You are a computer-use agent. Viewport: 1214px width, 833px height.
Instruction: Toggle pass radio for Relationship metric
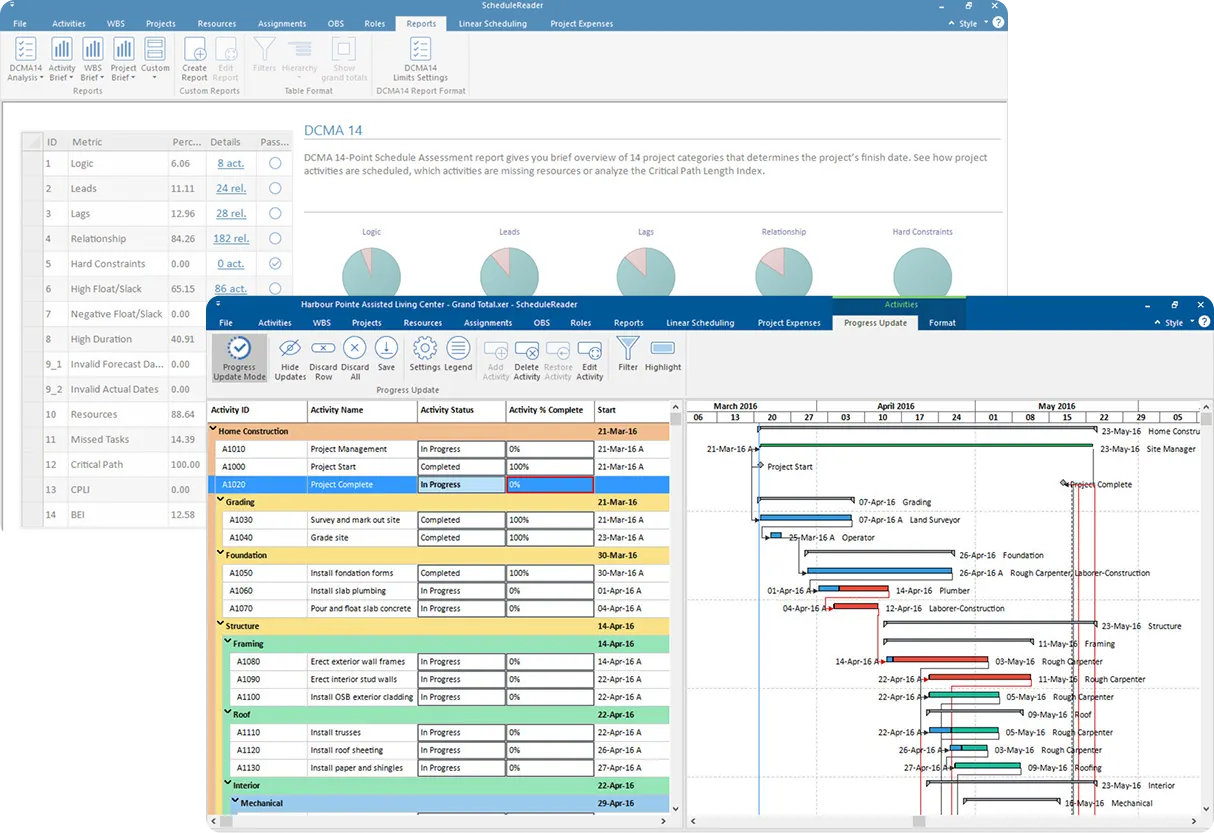click(x=275, y=238)
